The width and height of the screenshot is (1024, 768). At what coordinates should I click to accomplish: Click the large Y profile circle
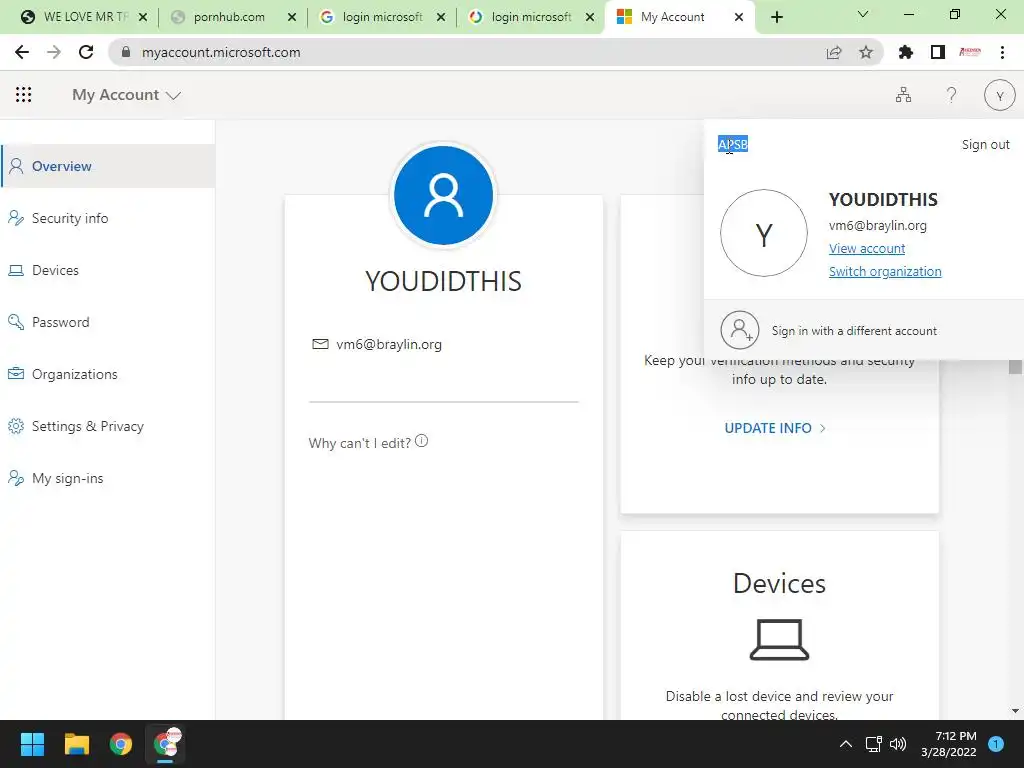(763, 233)
